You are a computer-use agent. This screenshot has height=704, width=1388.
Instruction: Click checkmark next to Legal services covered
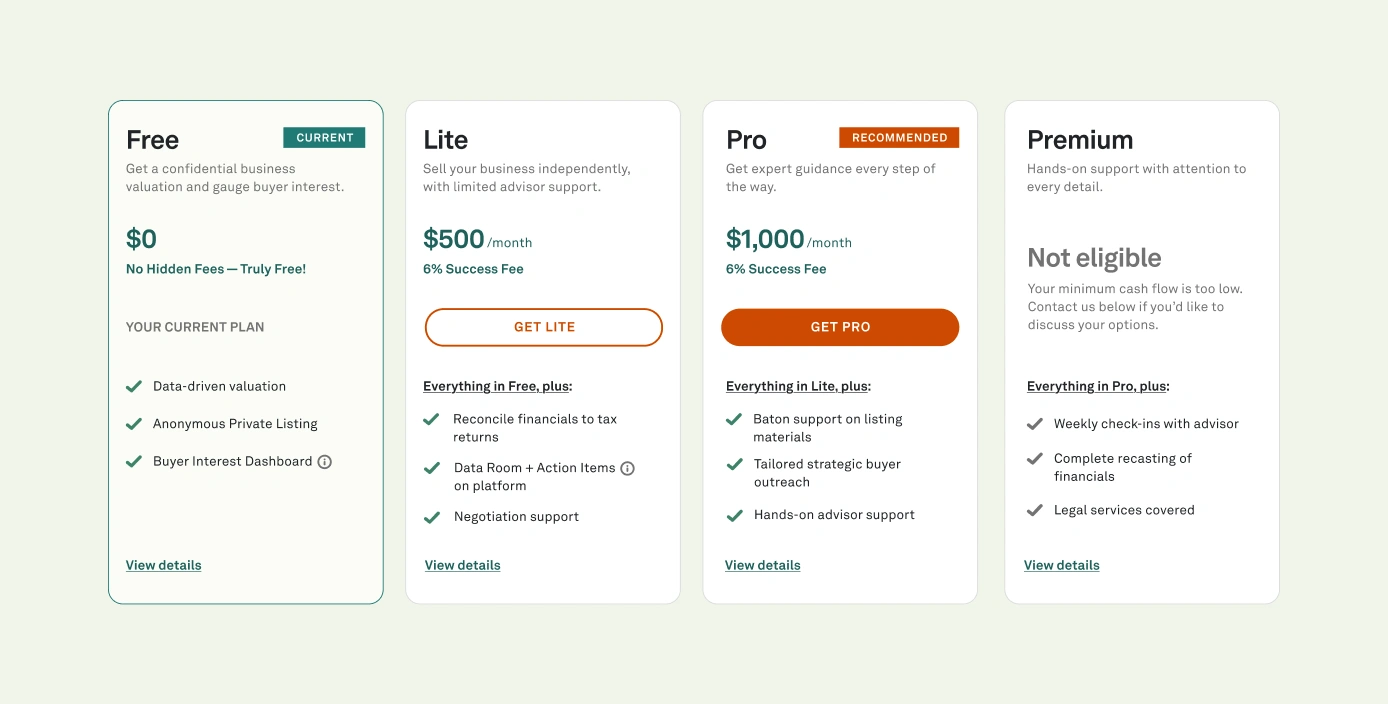click(x=1035, y=510)
